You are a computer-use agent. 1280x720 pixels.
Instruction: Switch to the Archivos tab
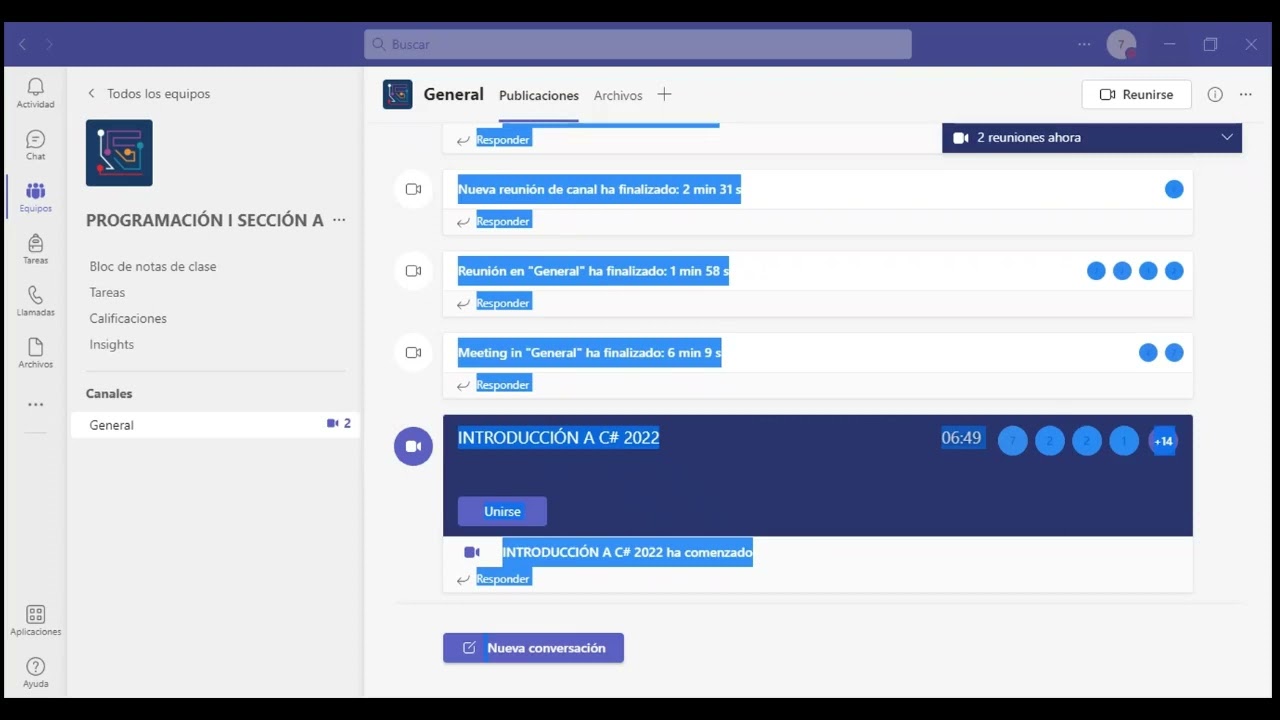coord(618,96)
